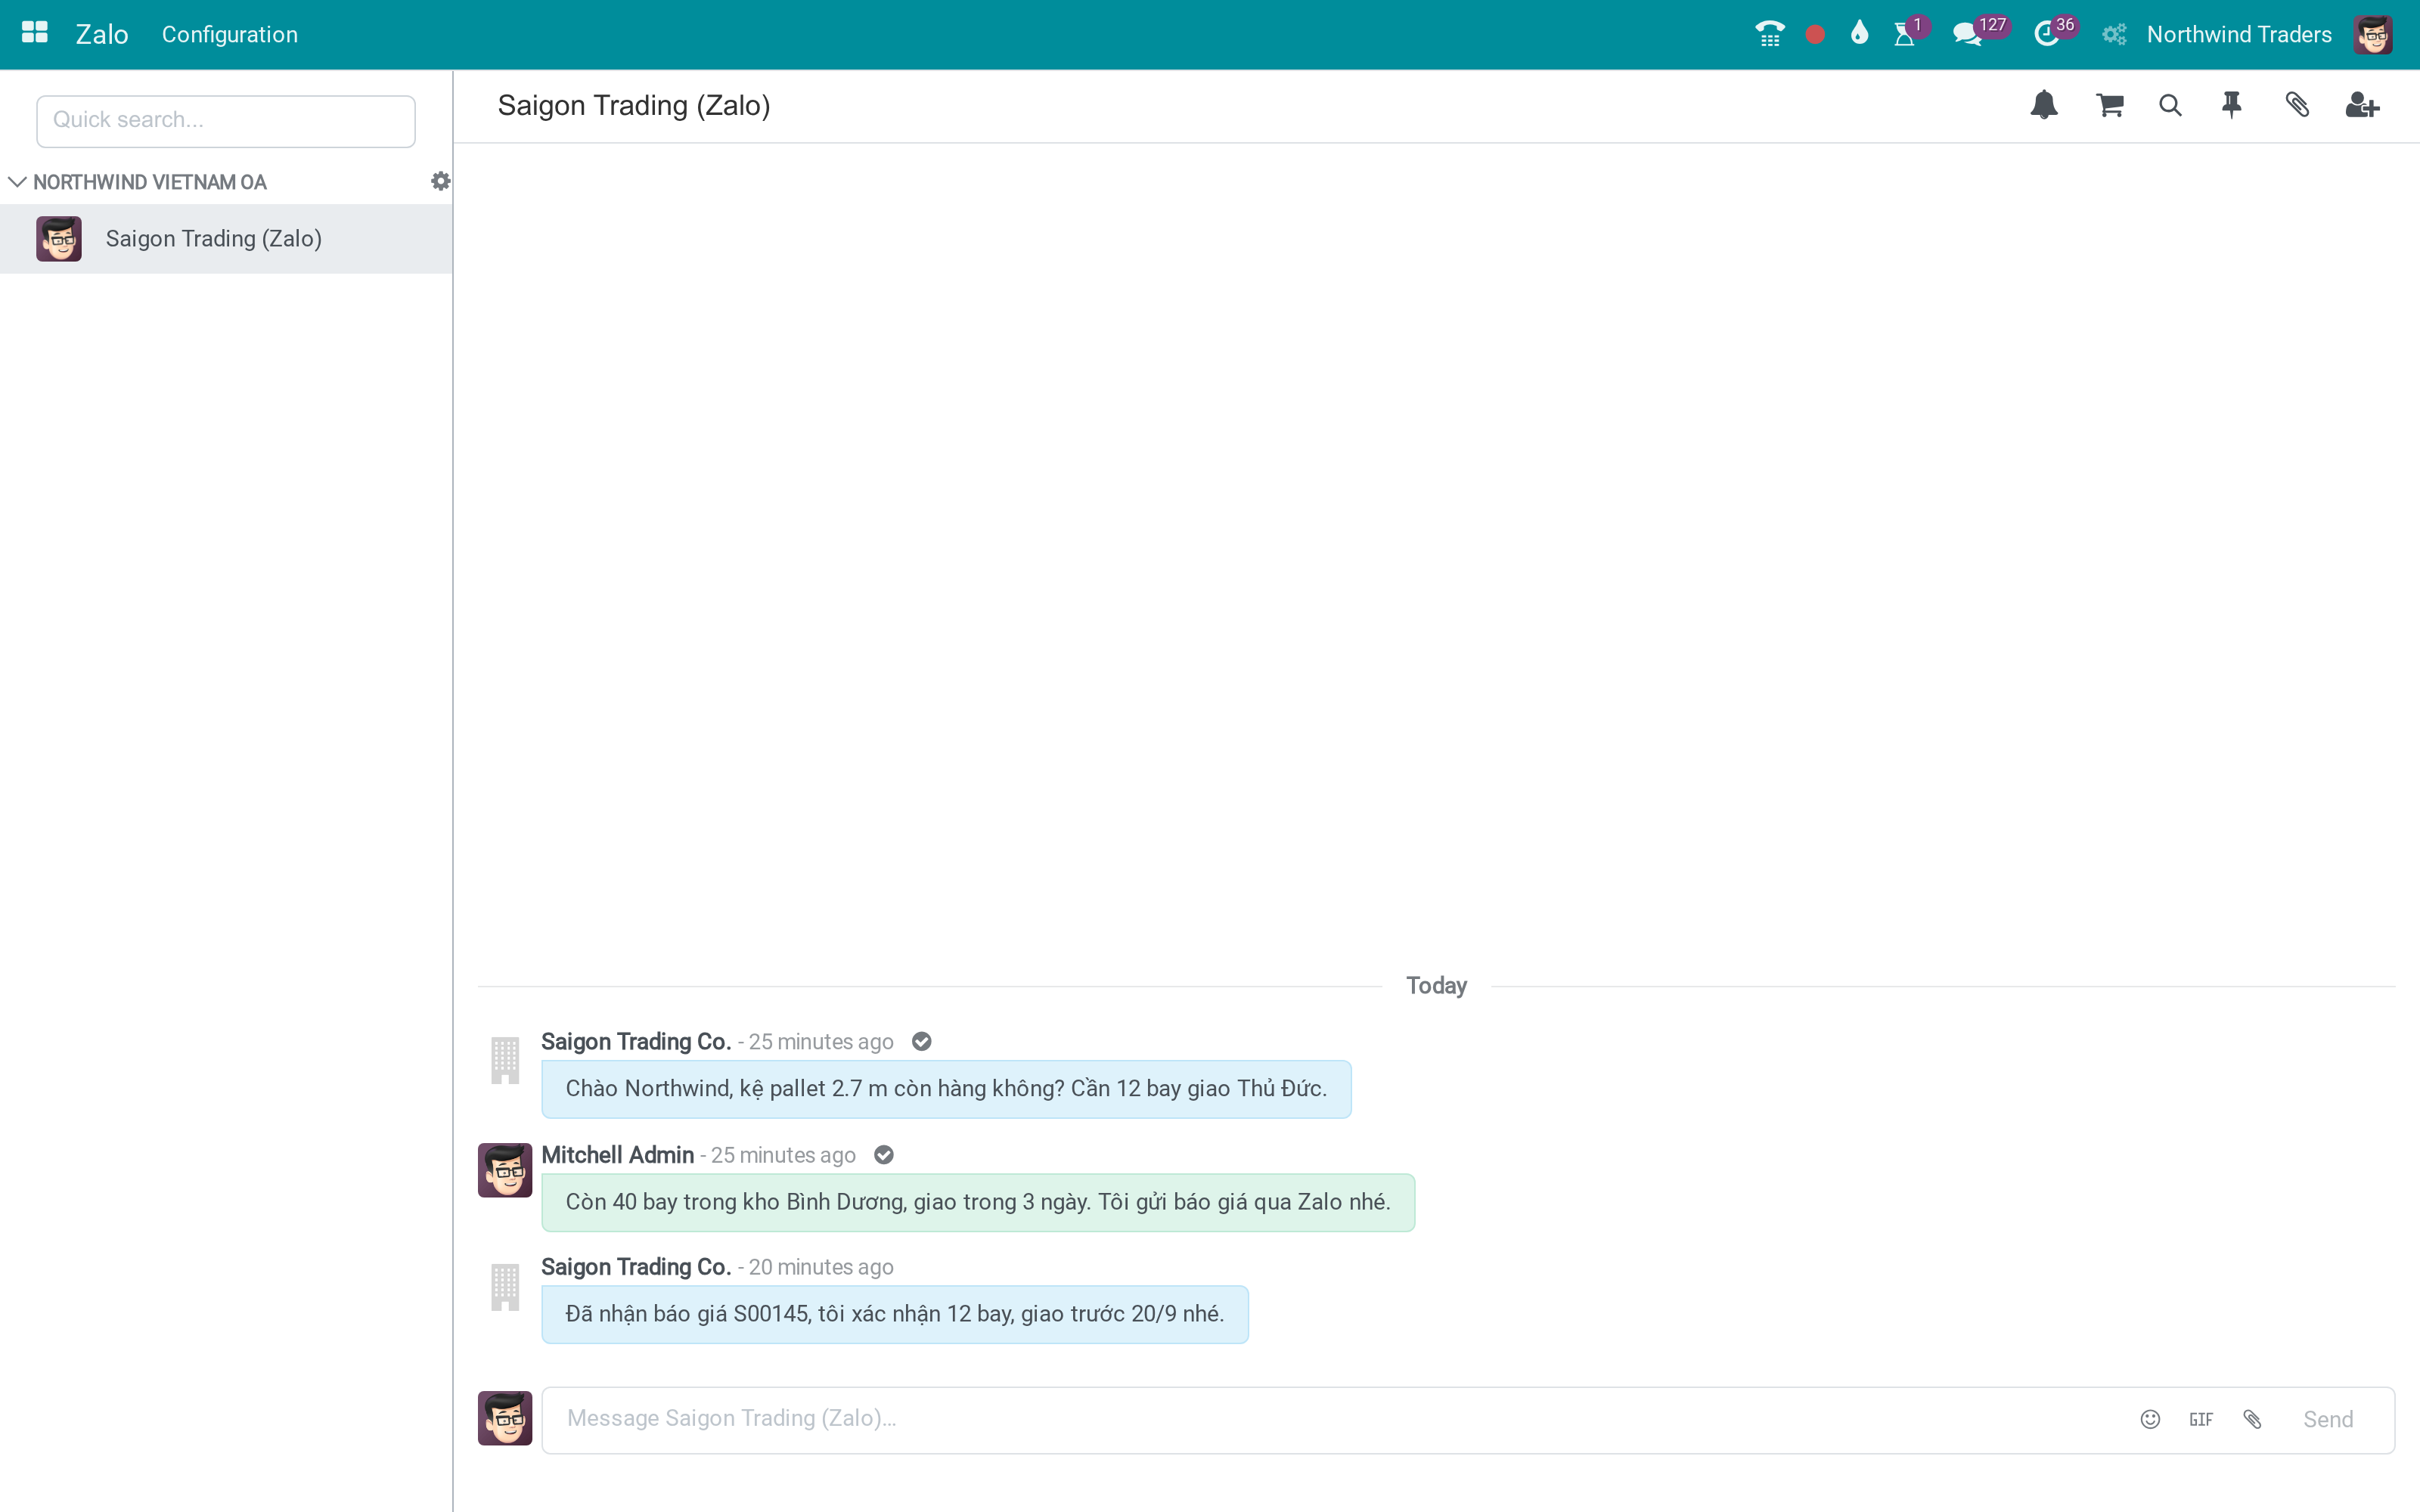The width and height of the screenshot is (2420, 1512).
Task: Search messages with magnifier icon
Action: [2170, 105]
